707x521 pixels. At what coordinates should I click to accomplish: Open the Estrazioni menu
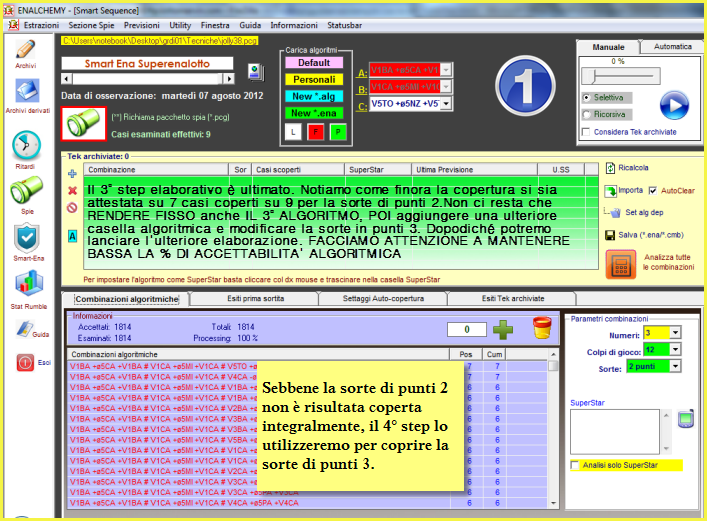point(41,25)
